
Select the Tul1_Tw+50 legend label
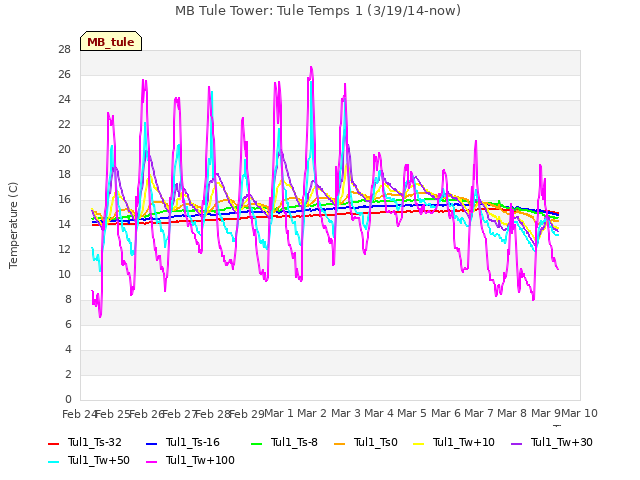pos(99,460)
